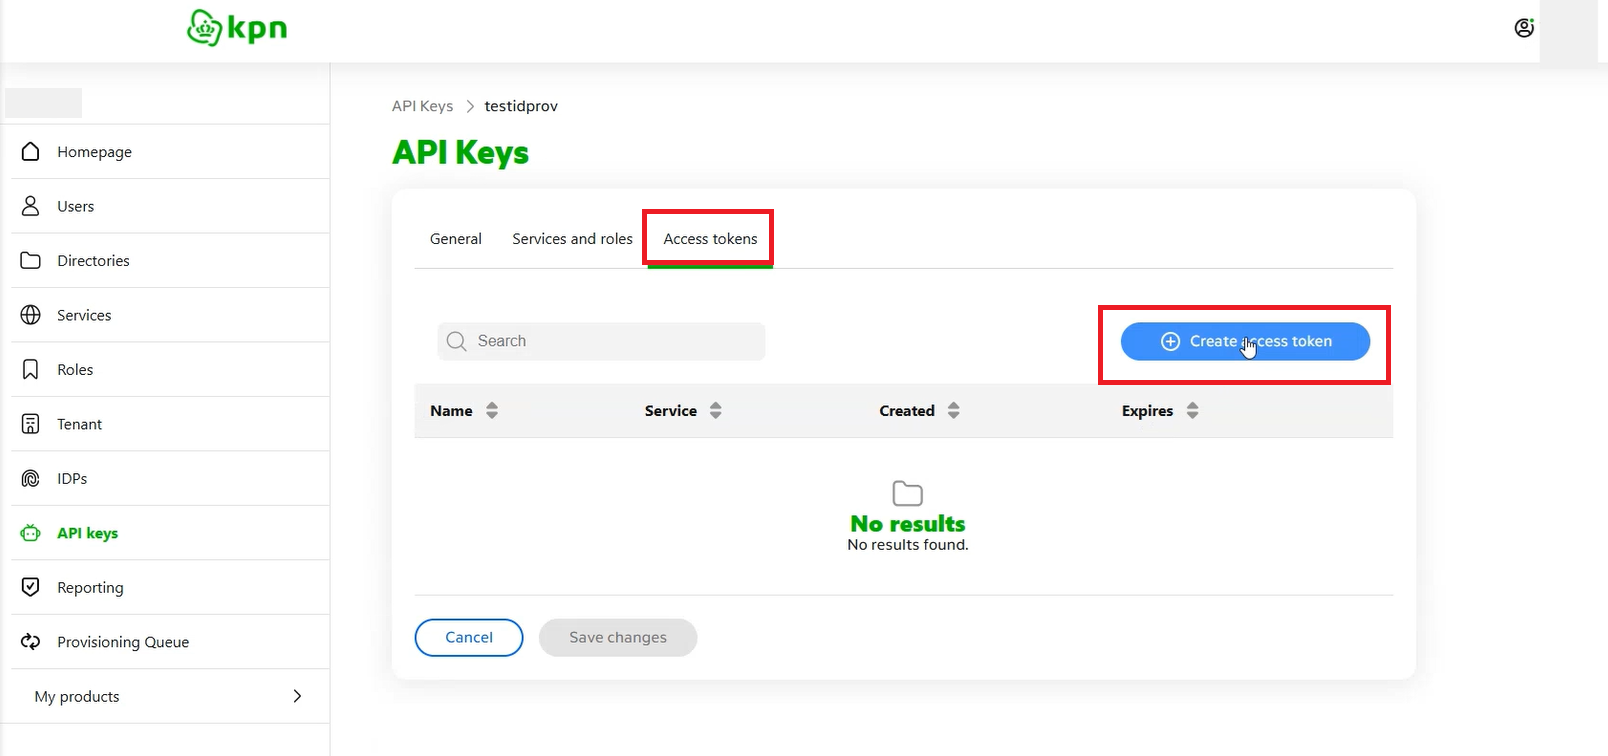The width and height of the screenshot is (1608, 756).
Task: Click the Created column header
Action: pos(907,411)
